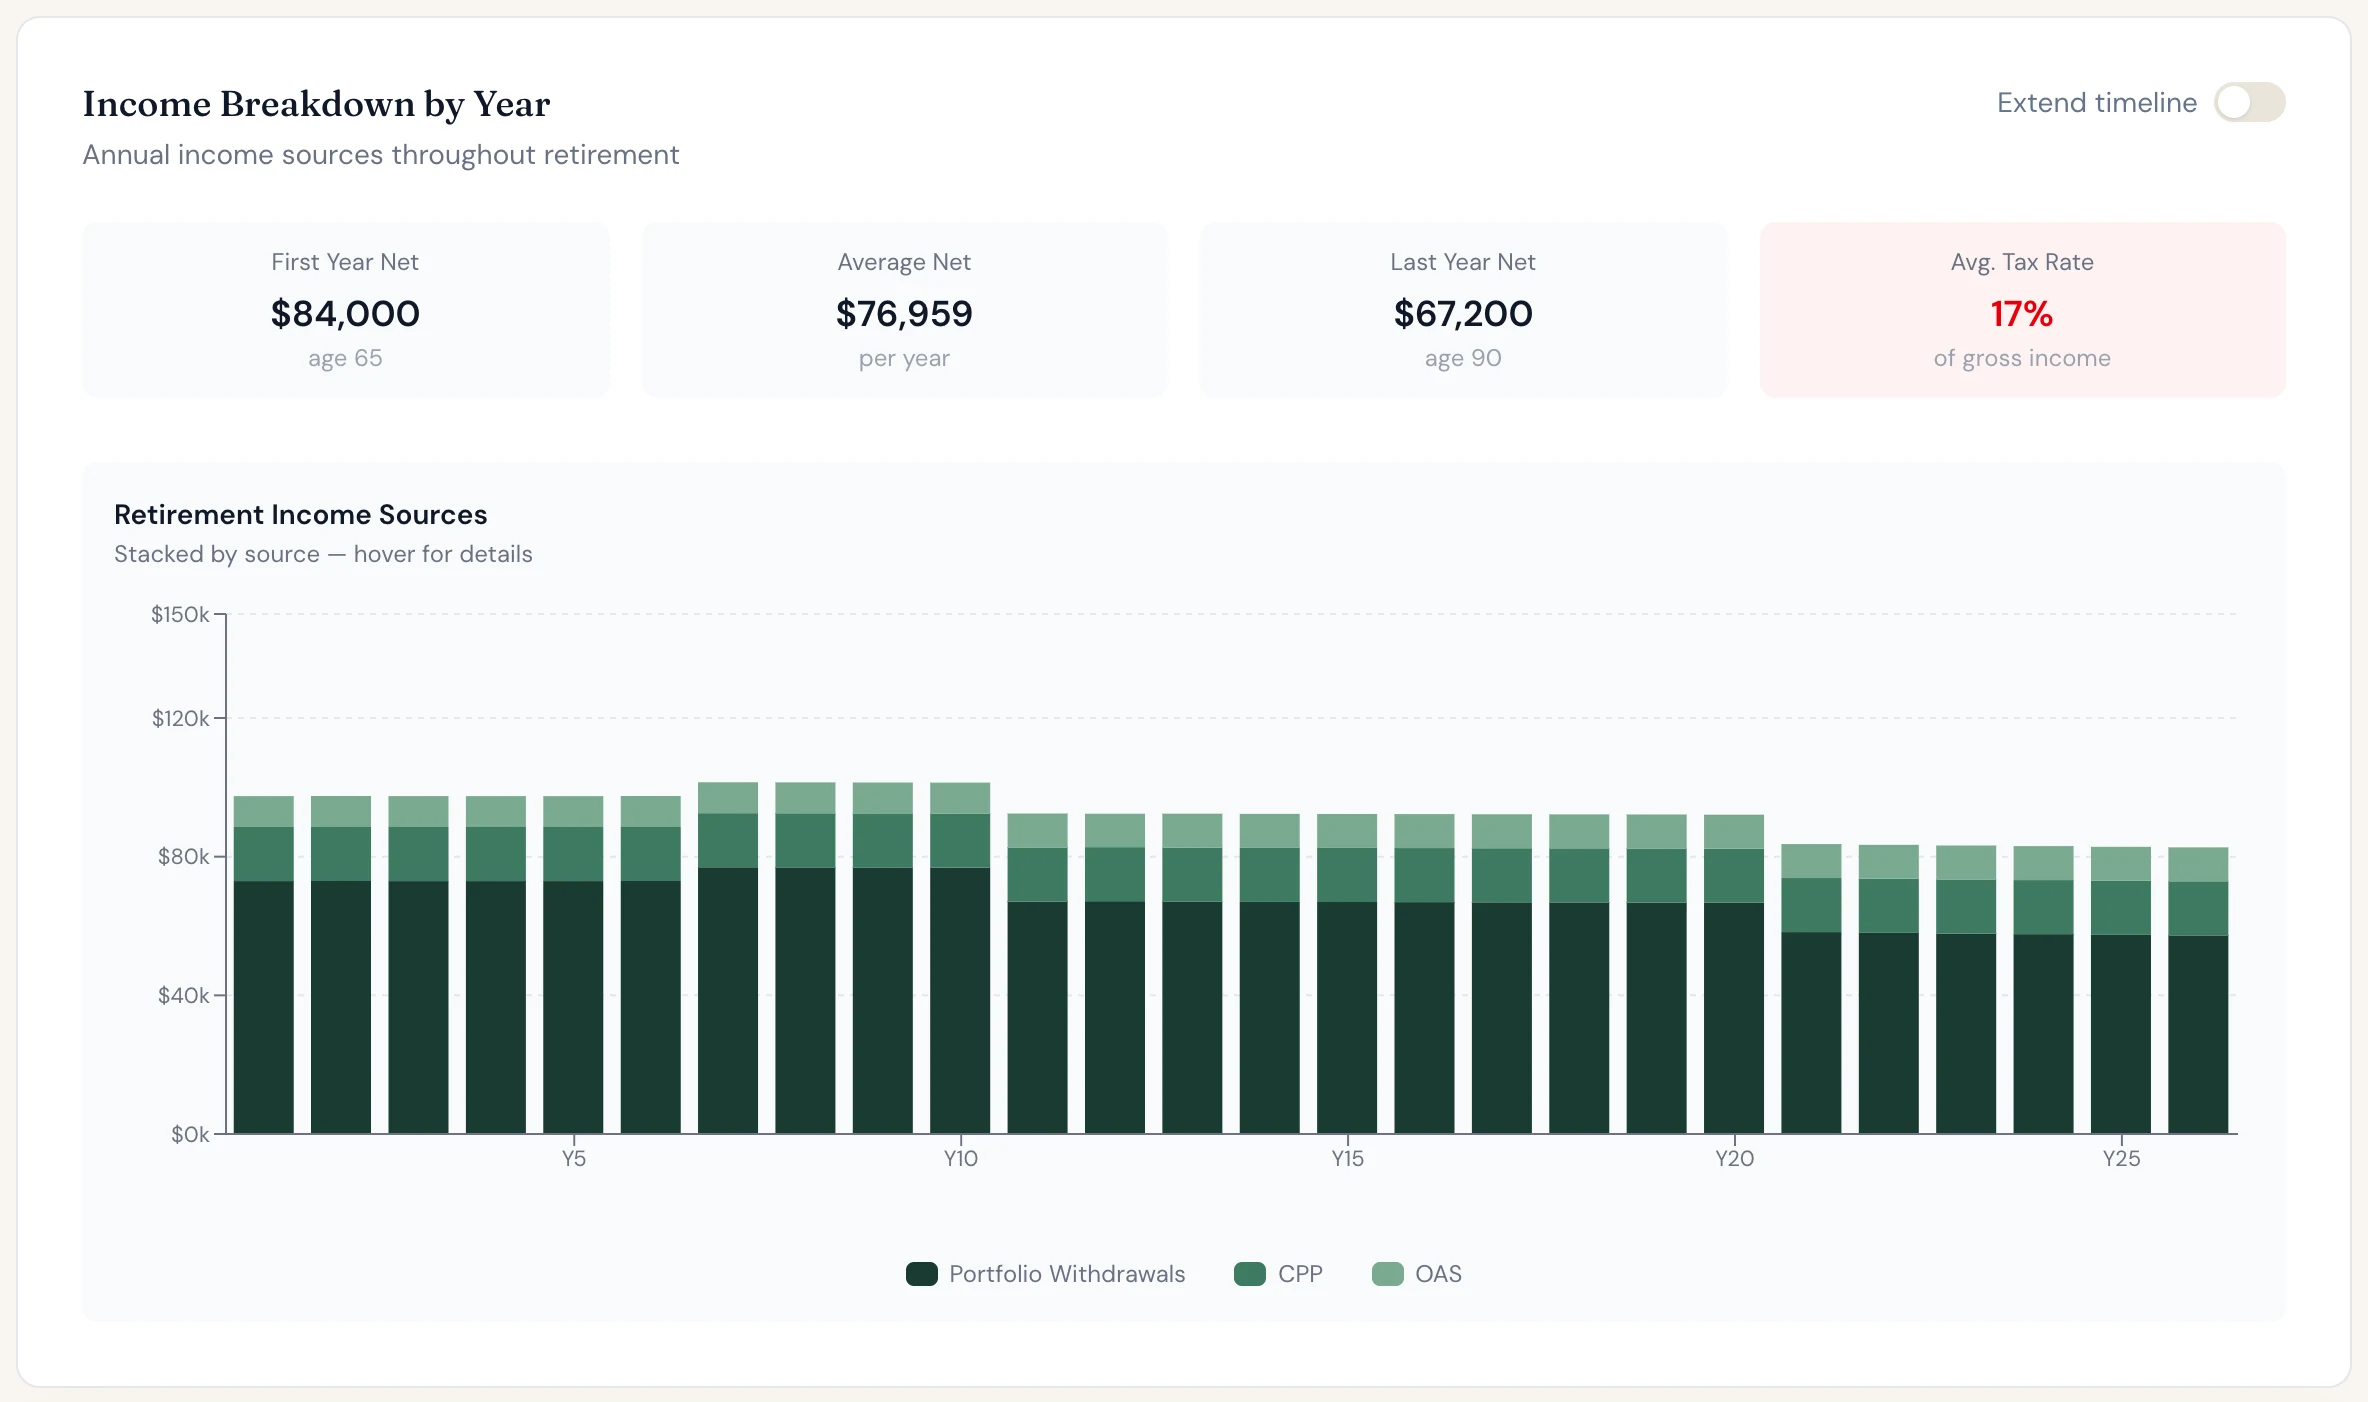Click the CPP legend swatch
The height and width of the screenshot is (1402, 2368).
point(1250,1273)
